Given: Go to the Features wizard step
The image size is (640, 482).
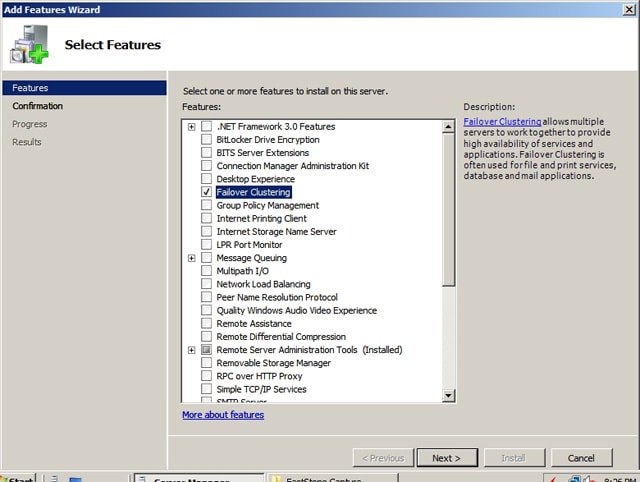Looking at the screenshot, I should (x=84, y=88).
